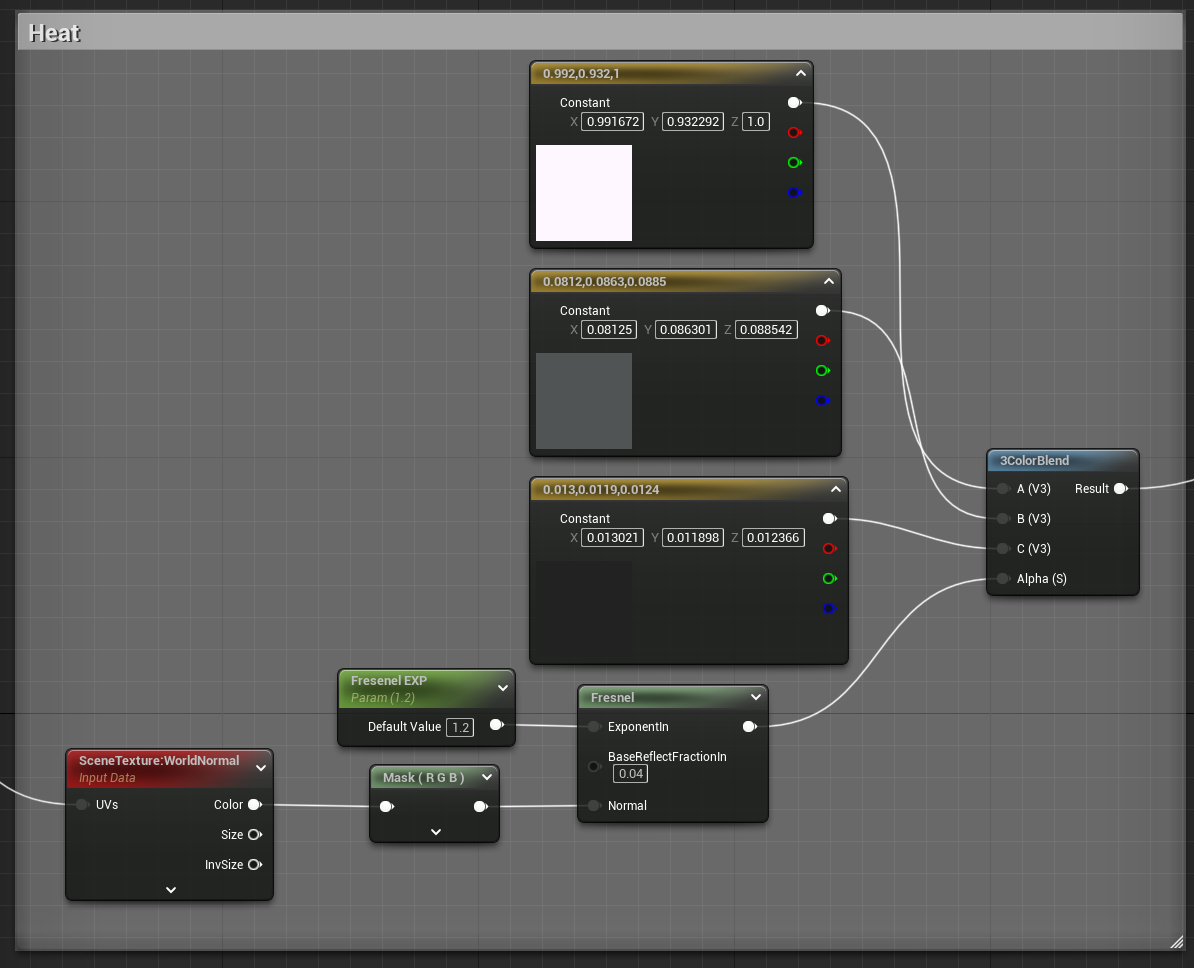This screenshot has width=1194, height=968.
Task: Edit X value 0.013021 field
Action: tap(612, 538)
